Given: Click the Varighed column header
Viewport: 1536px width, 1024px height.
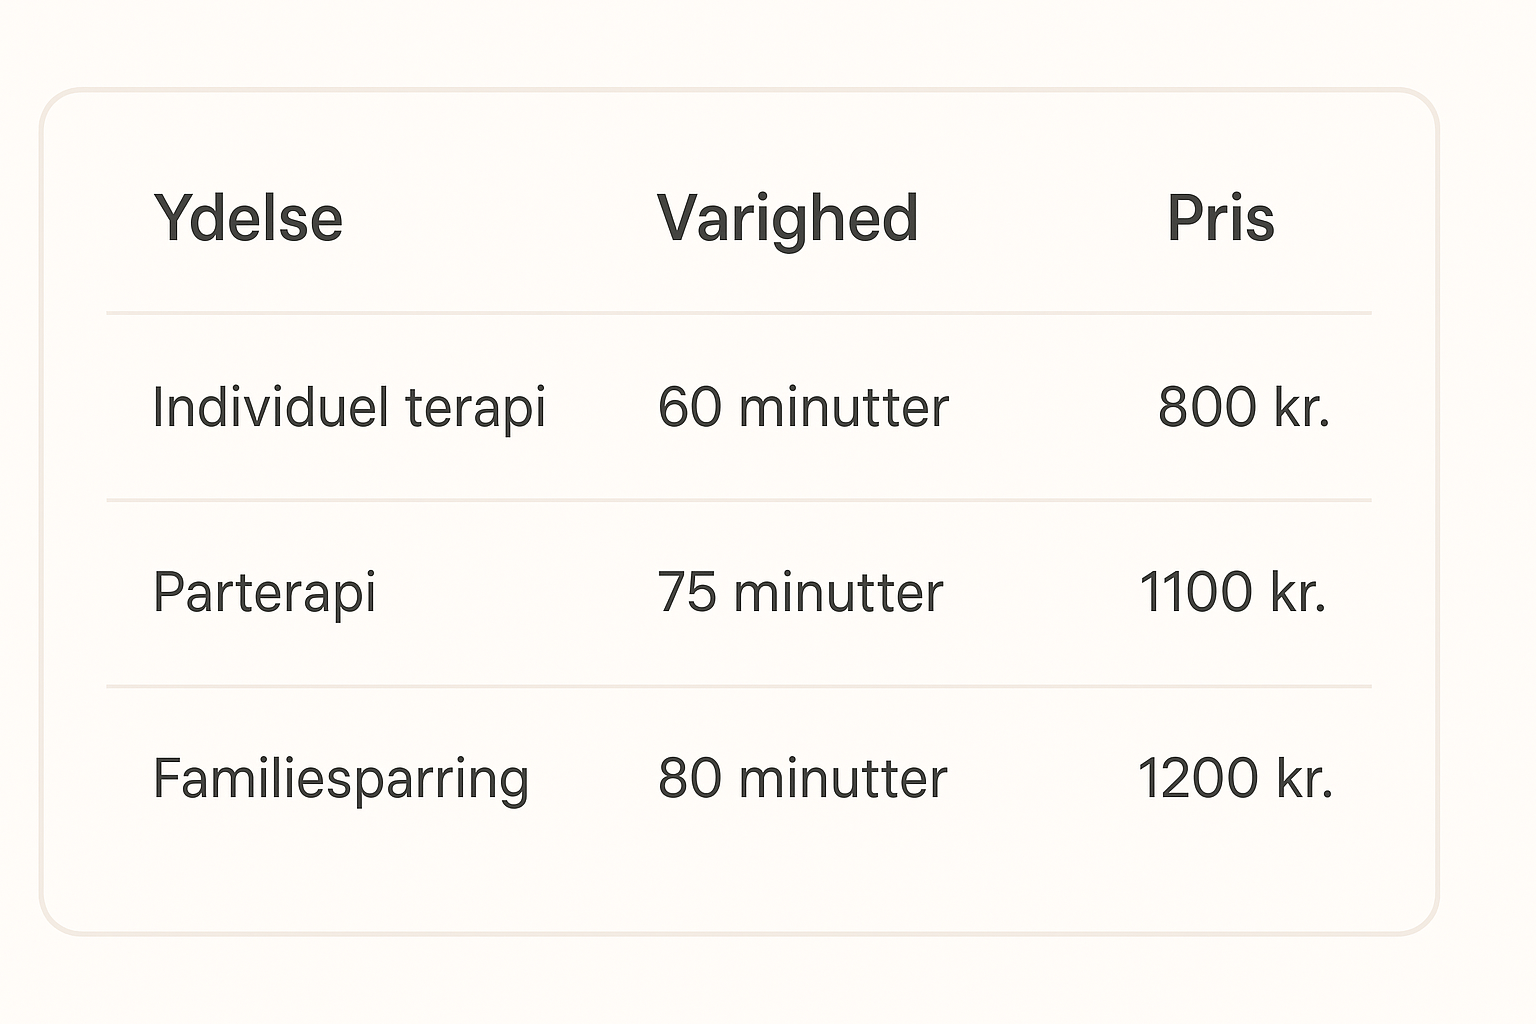Looking at the screenshot, I should tap(788, 219).
